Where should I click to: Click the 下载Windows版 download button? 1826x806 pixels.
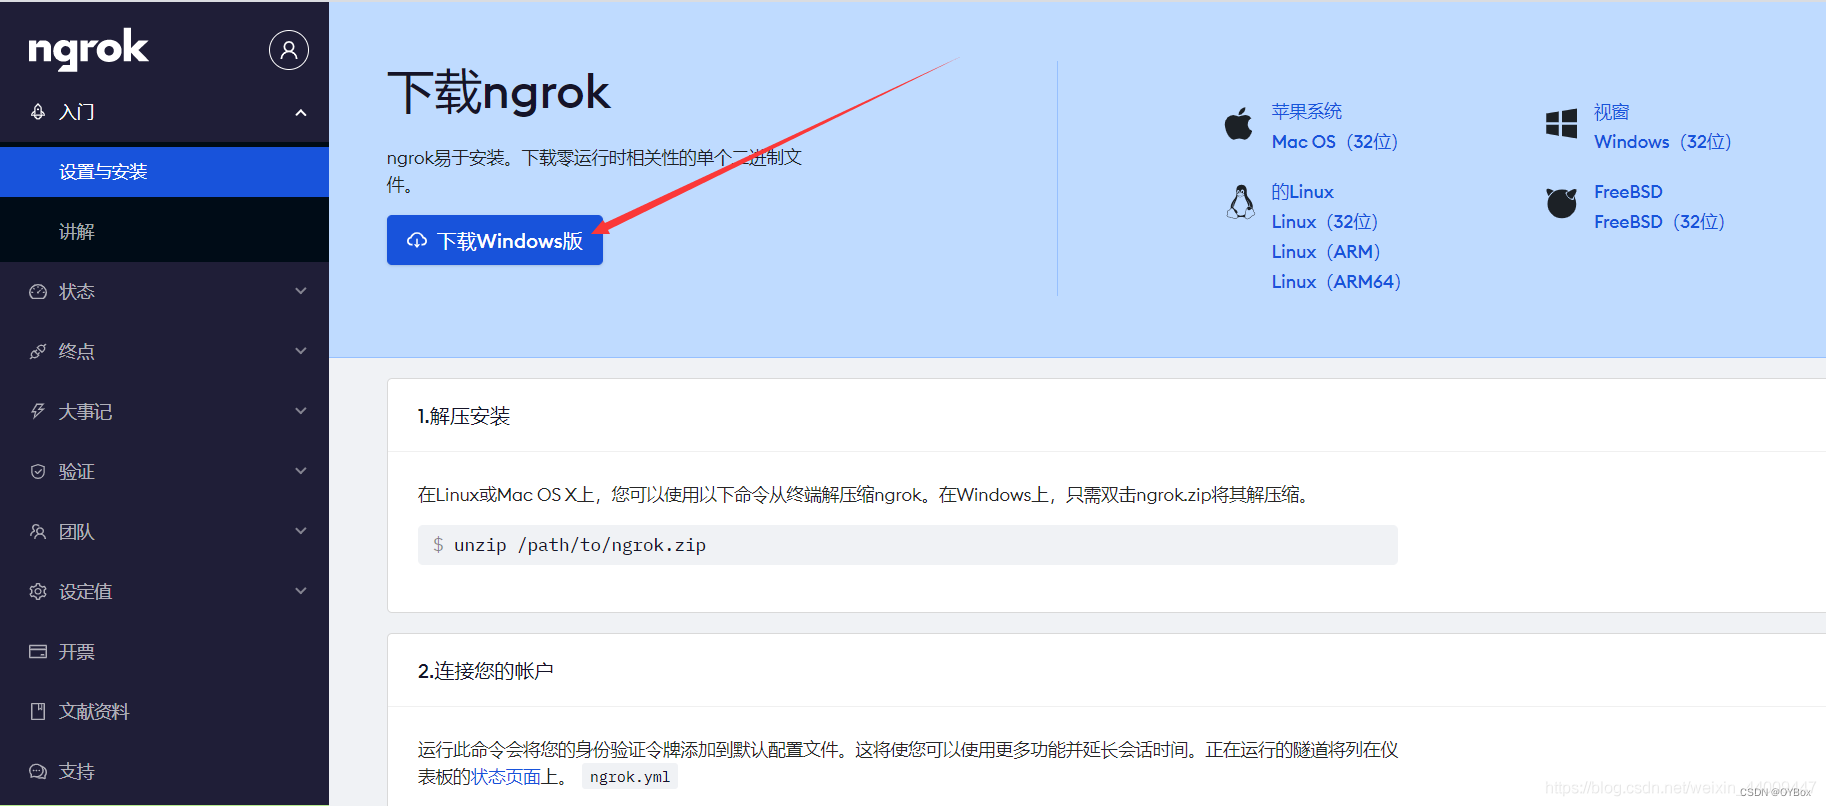point(495,240)
